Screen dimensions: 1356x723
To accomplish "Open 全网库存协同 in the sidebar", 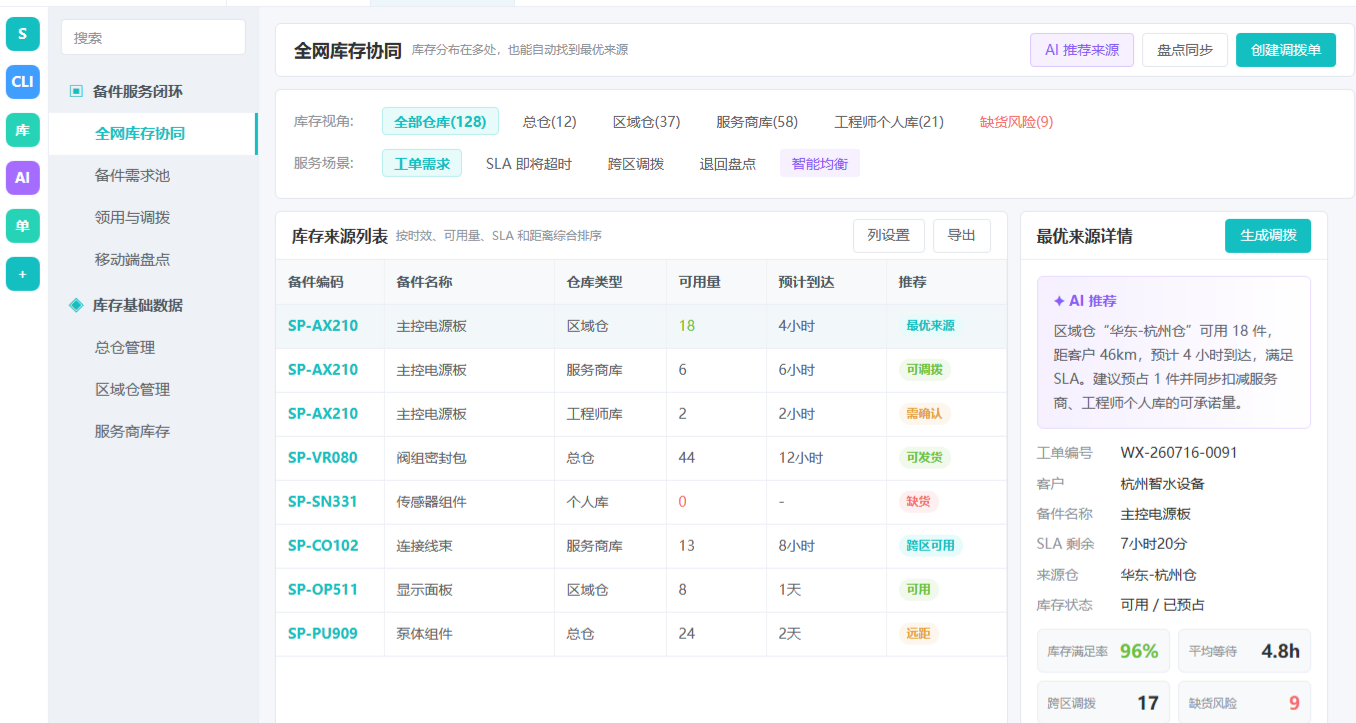I will [153, 133].
